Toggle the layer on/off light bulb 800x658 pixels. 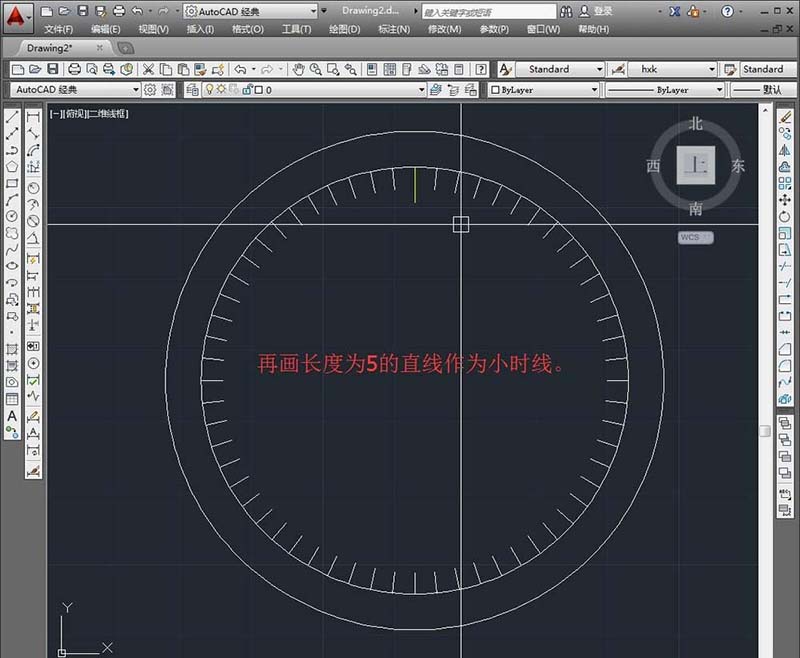(x=210, y=90)
